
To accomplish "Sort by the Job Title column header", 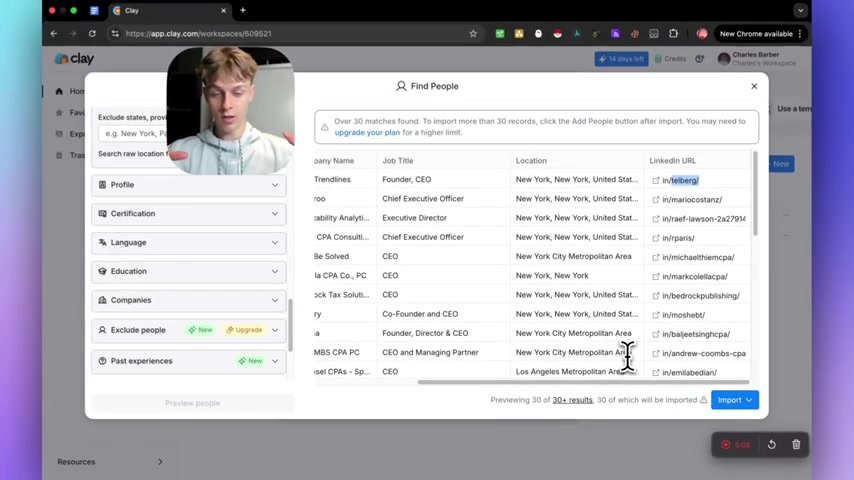I will coord(398,161).
